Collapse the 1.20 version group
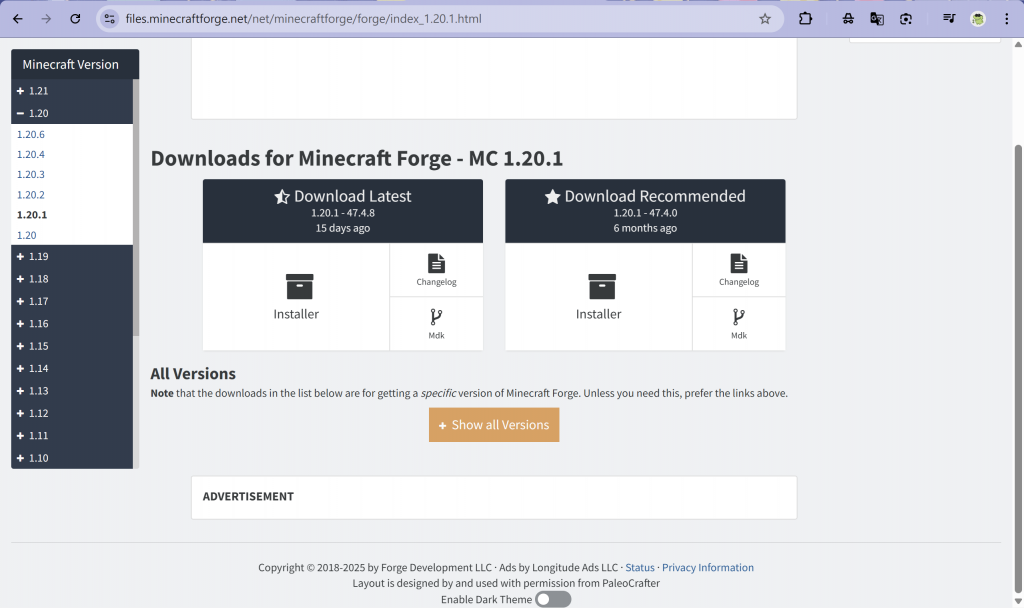1024x608 pixels. (72, 113)
